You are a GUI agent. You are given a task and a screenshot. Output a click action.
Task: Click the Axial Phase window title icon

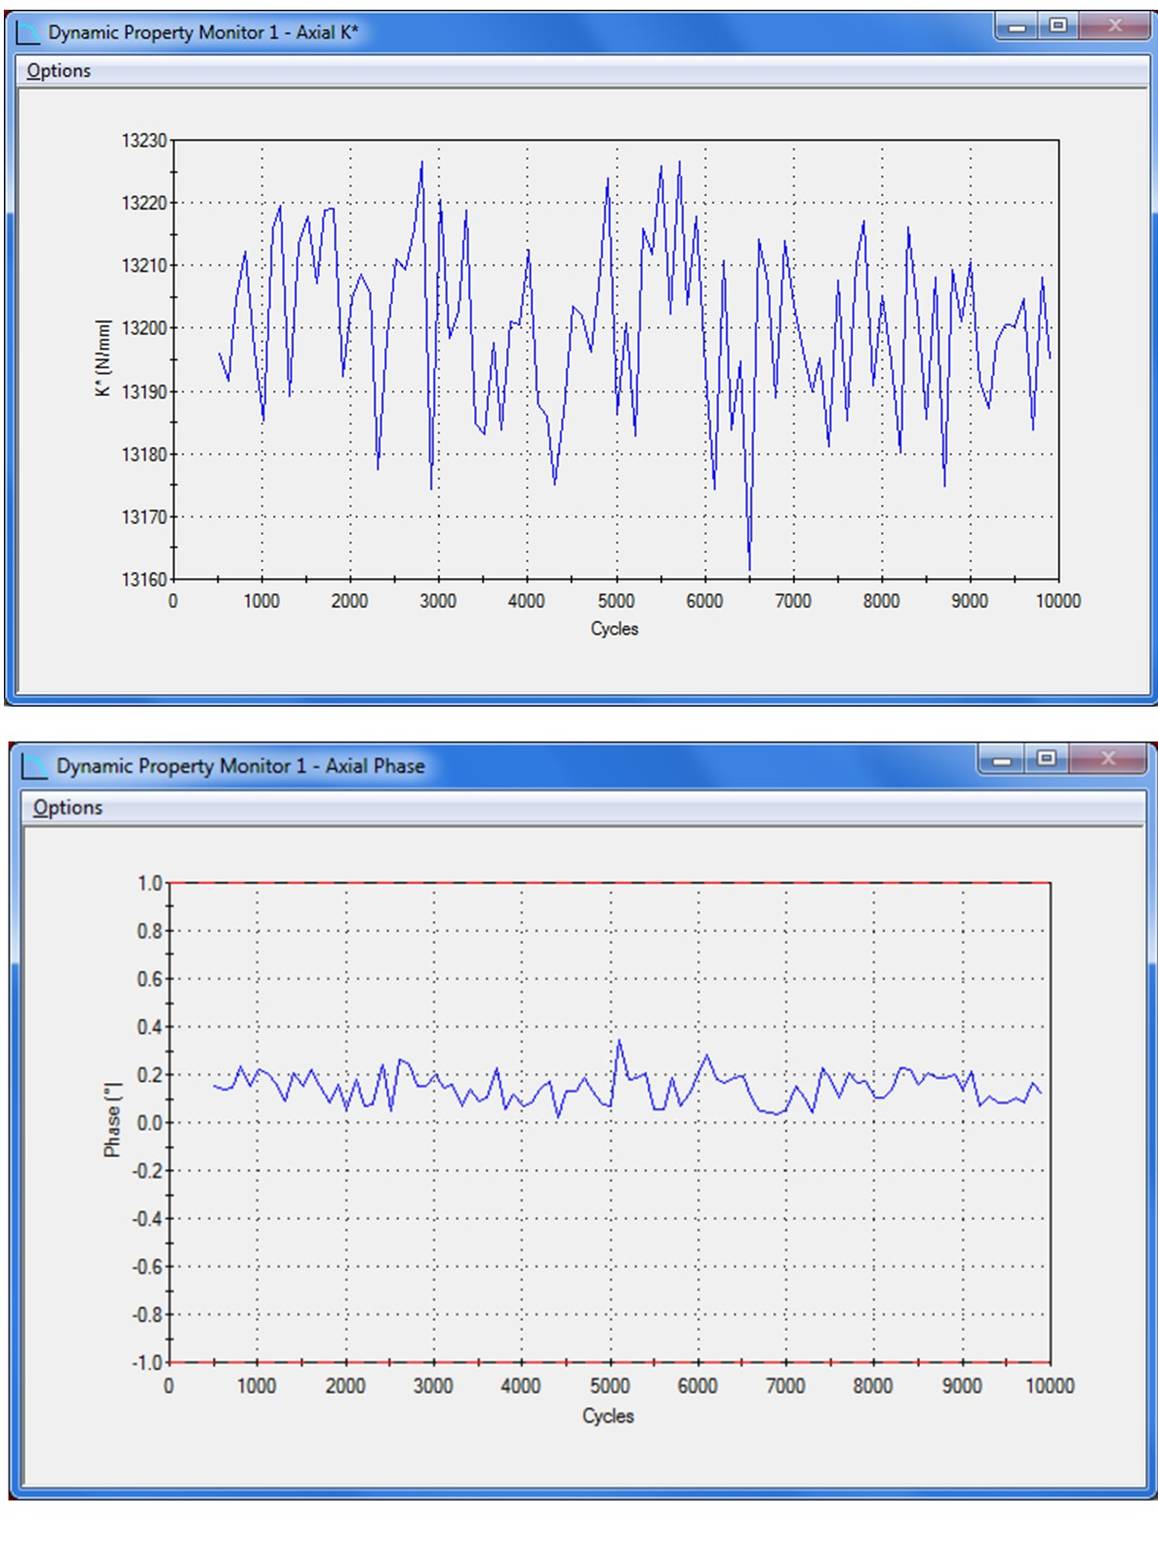click(x=36, y=766)
